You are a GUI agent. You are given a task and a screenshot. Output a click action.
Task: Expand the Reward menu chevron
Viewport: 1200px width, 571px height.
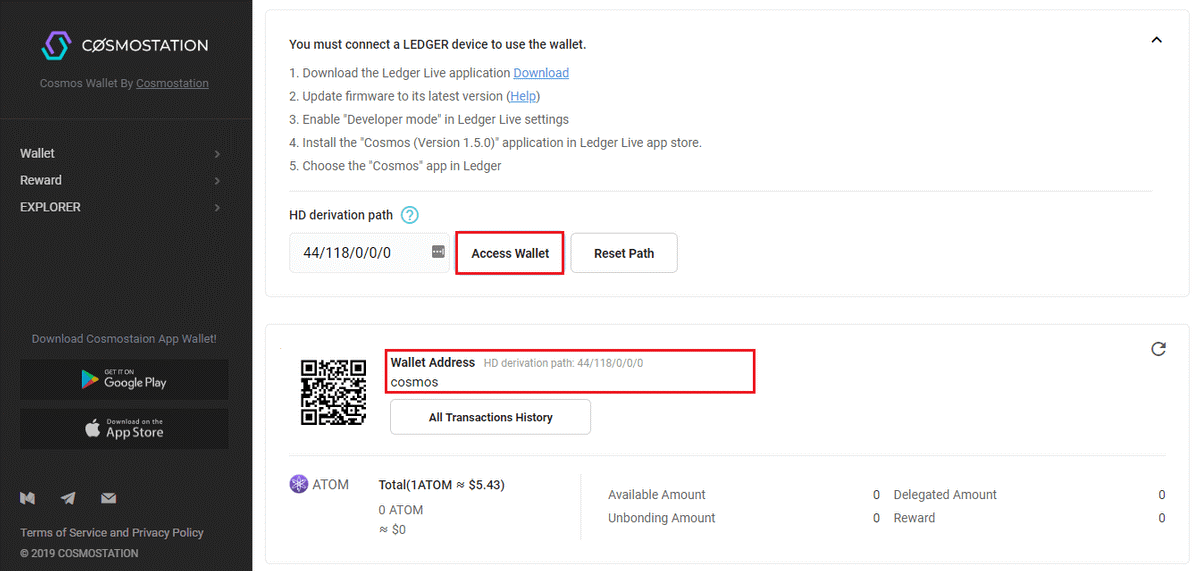[217, 181]
